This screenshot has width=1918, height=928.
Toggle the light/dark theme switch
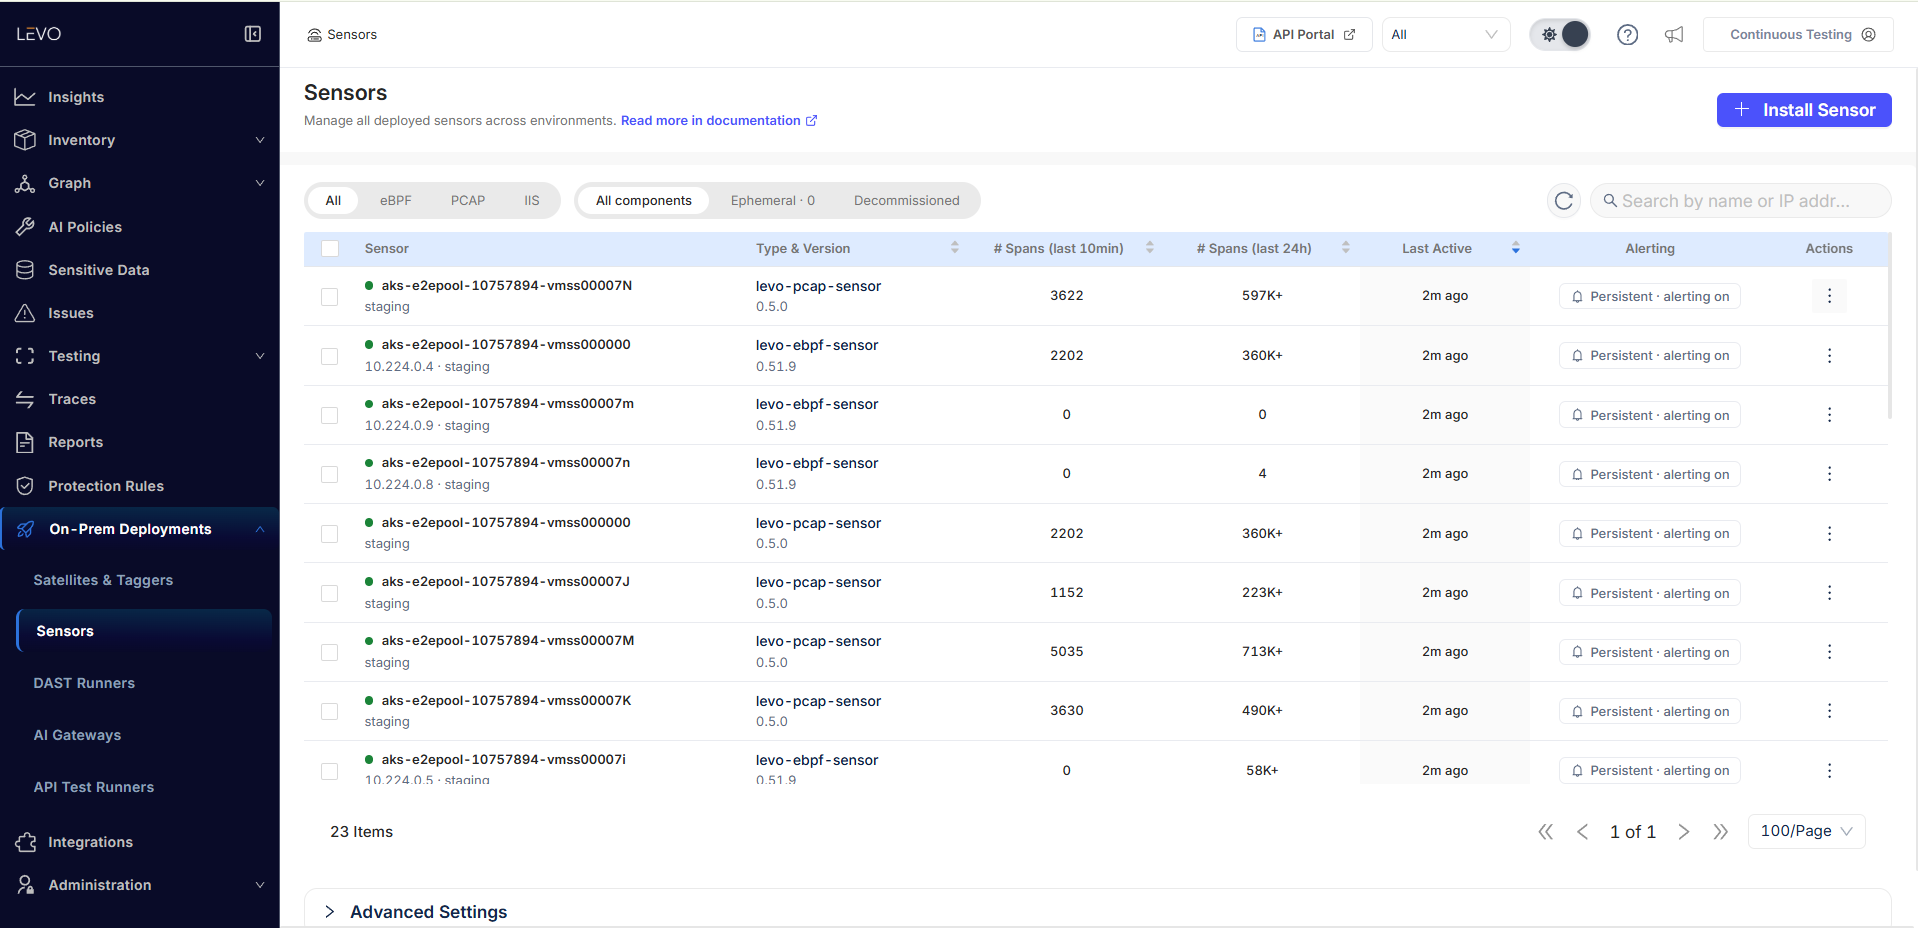[x=1560, y=35]
